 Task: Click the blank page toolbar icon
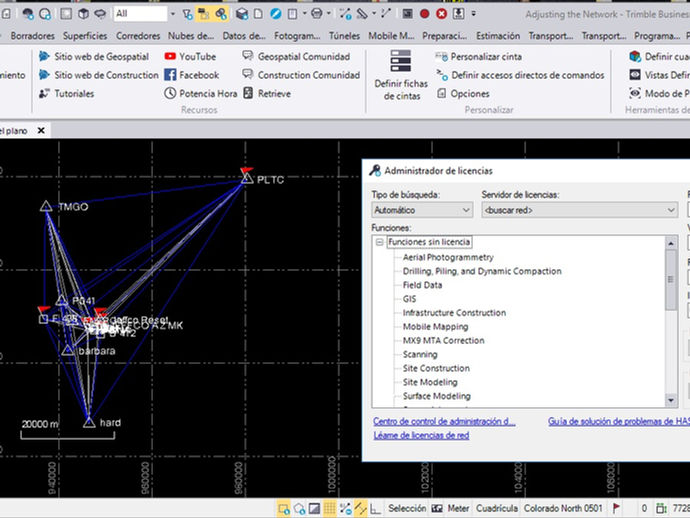pos(259,14)
